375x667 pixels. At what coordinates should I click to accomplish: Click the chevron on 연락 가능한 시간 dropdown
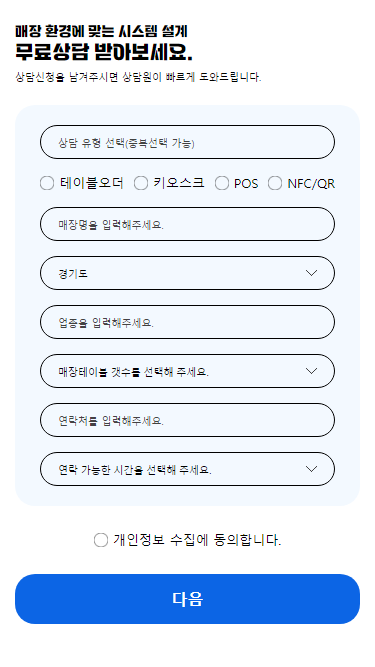(x=312, y=469)
